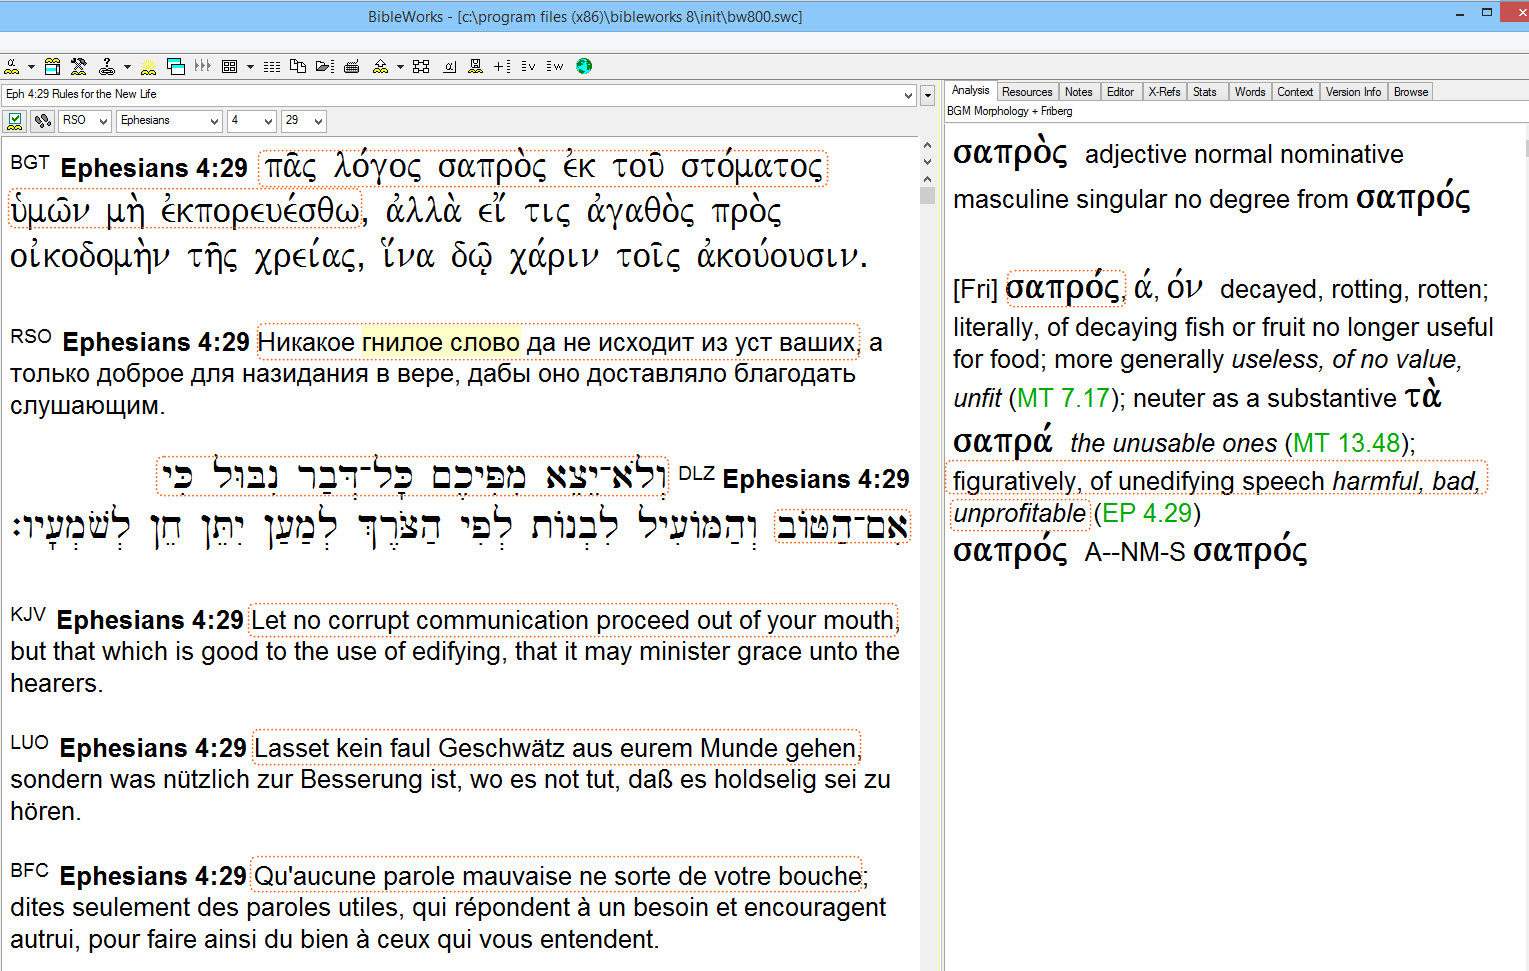Click the plus list icon
This screenshot has width=1529, height=971.
502,66
